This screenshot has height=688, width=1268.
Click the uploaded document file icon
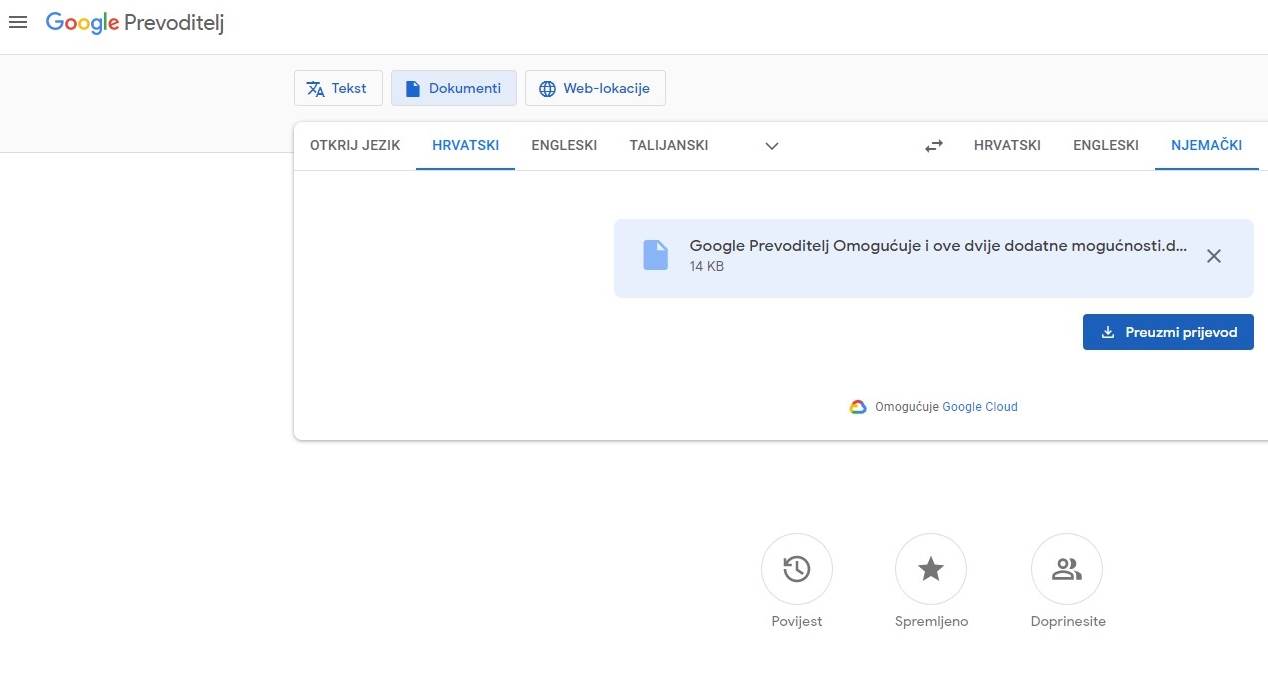(655, 255)
